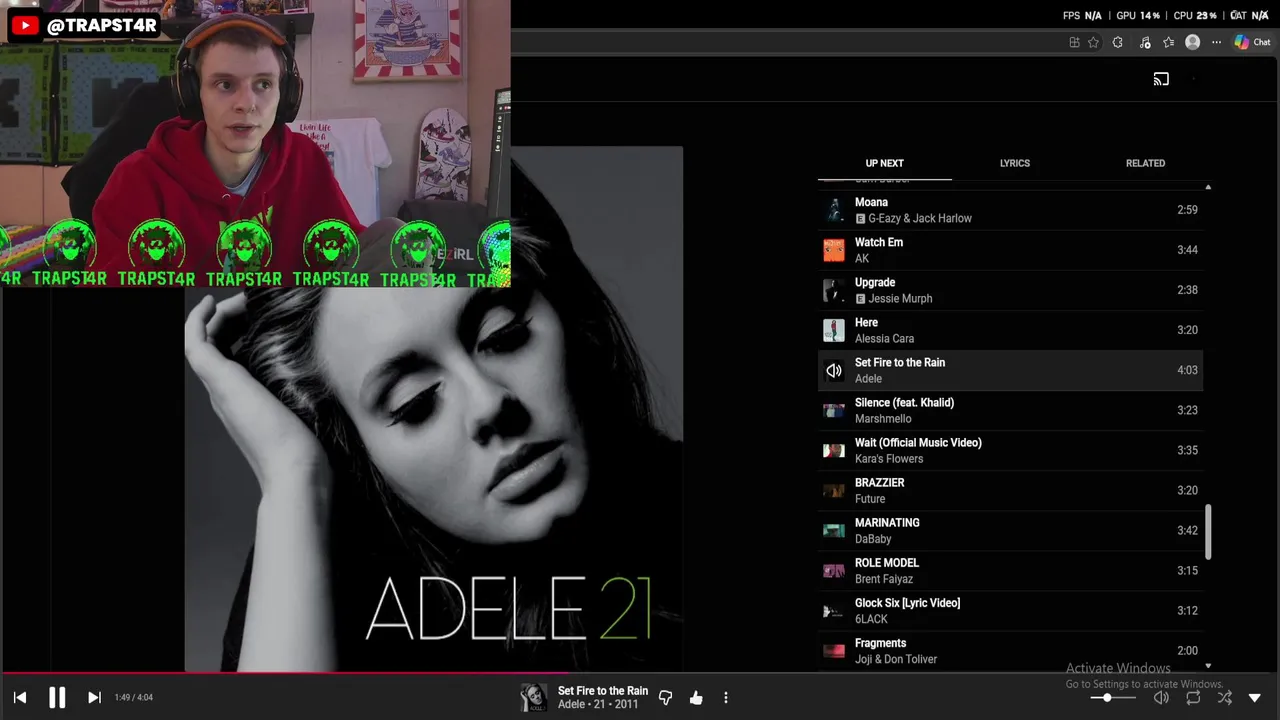The image size is (1280, 720).
Task: Skip to the next track
Action: (94, 698)
